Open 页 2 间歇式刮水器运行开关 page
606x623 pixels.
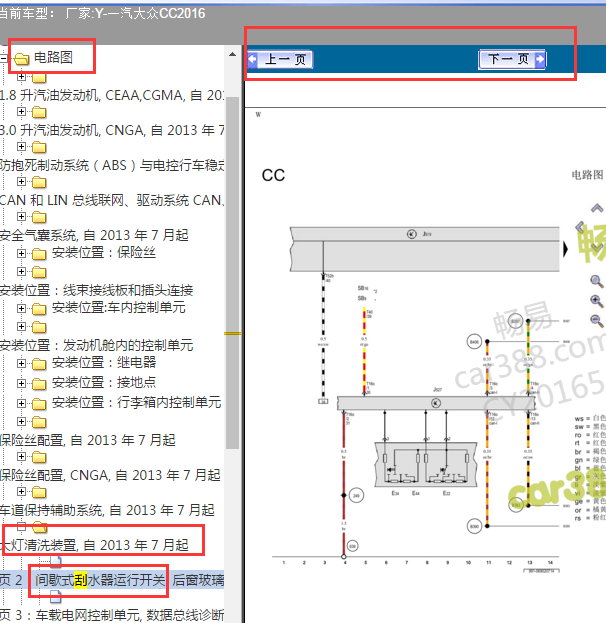112,580
